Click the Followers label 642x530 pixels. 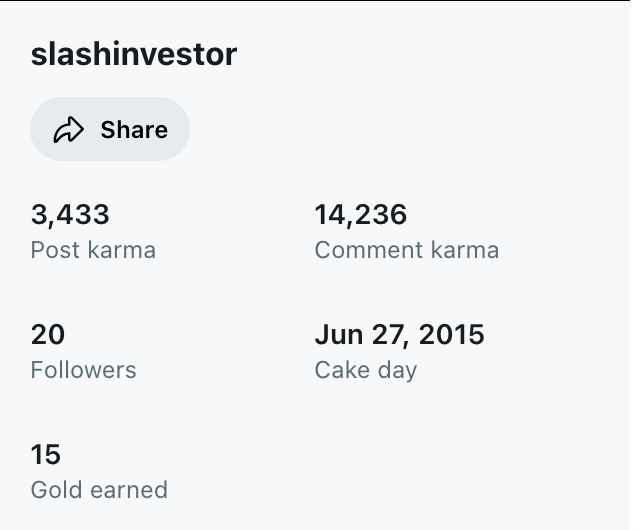pos(83,370)
